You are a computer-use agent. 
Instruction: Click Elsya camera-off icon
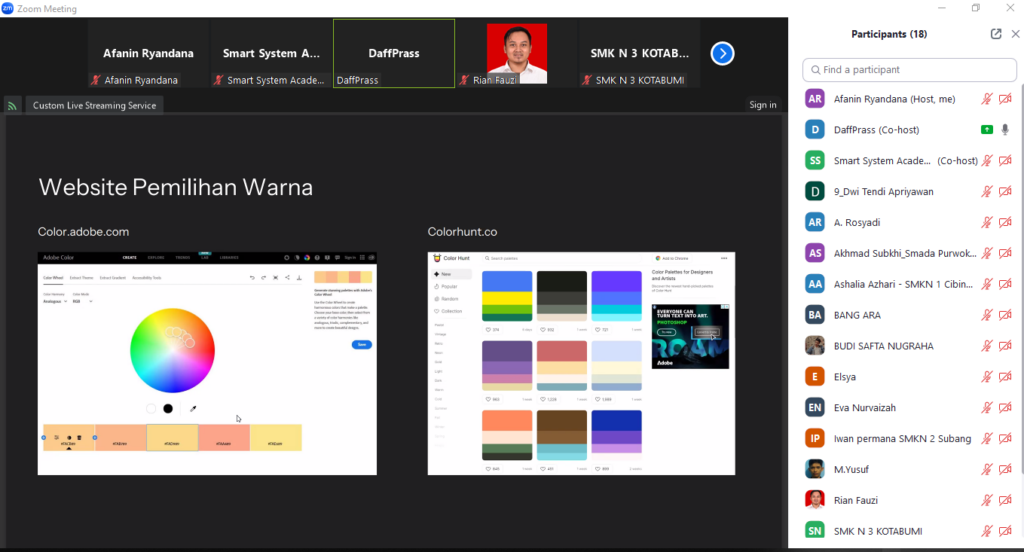tap(1006, 377)
